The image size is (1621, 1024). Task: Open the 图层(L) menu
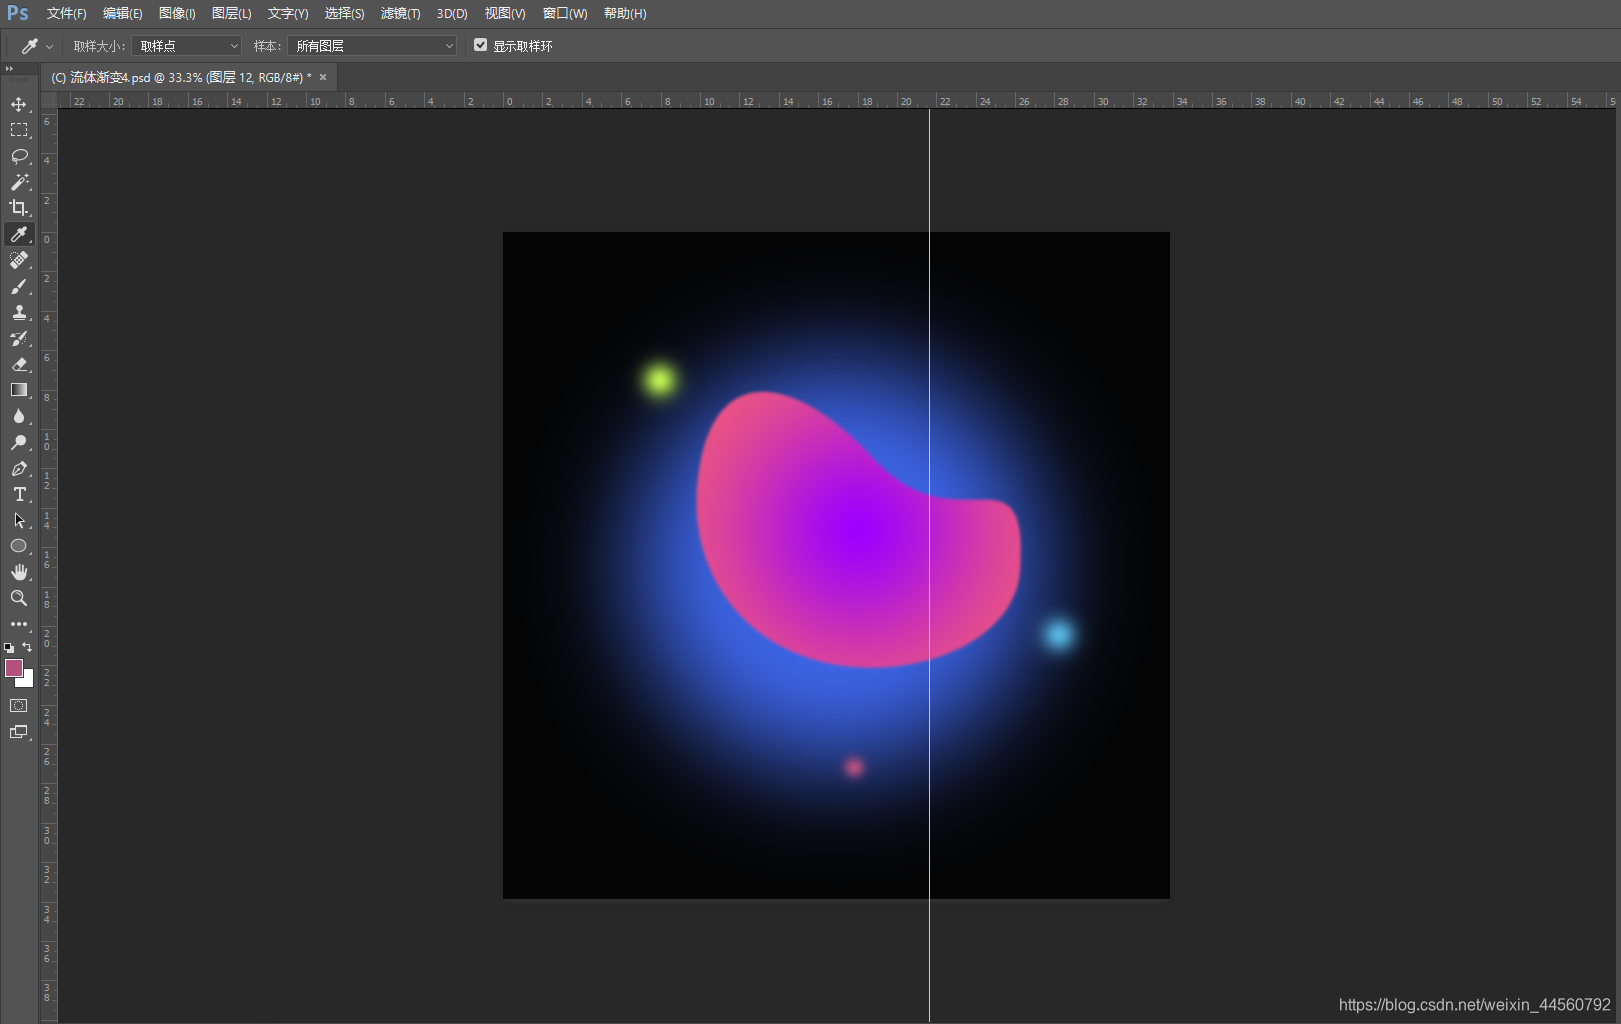click(x=231, y=14)
